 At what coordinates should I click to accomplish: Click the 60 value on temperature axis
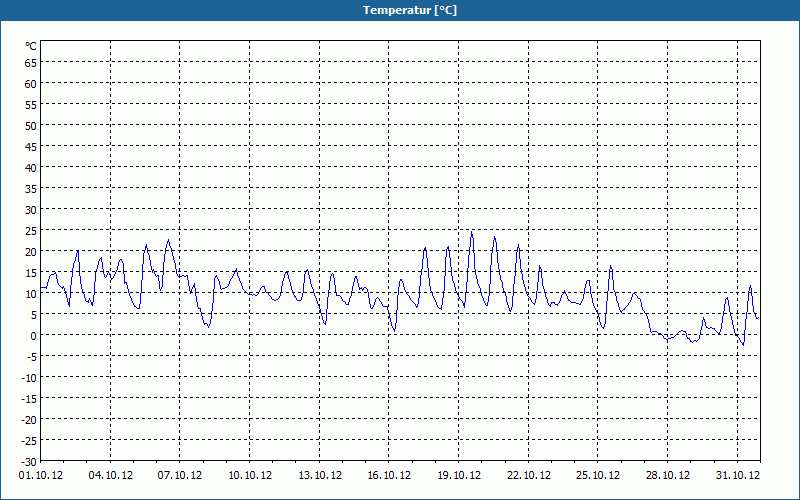coord(31,84)
